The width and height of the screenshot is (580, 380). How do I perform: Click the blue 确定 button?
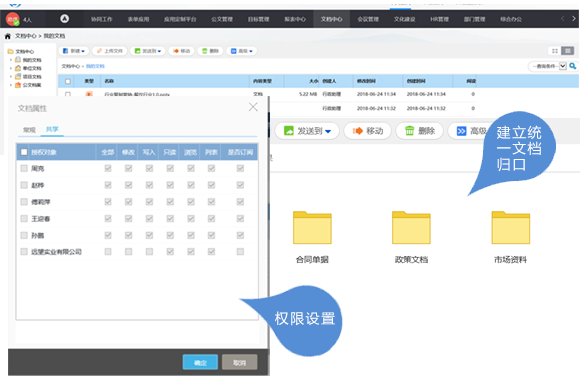[x=200, y=363]
